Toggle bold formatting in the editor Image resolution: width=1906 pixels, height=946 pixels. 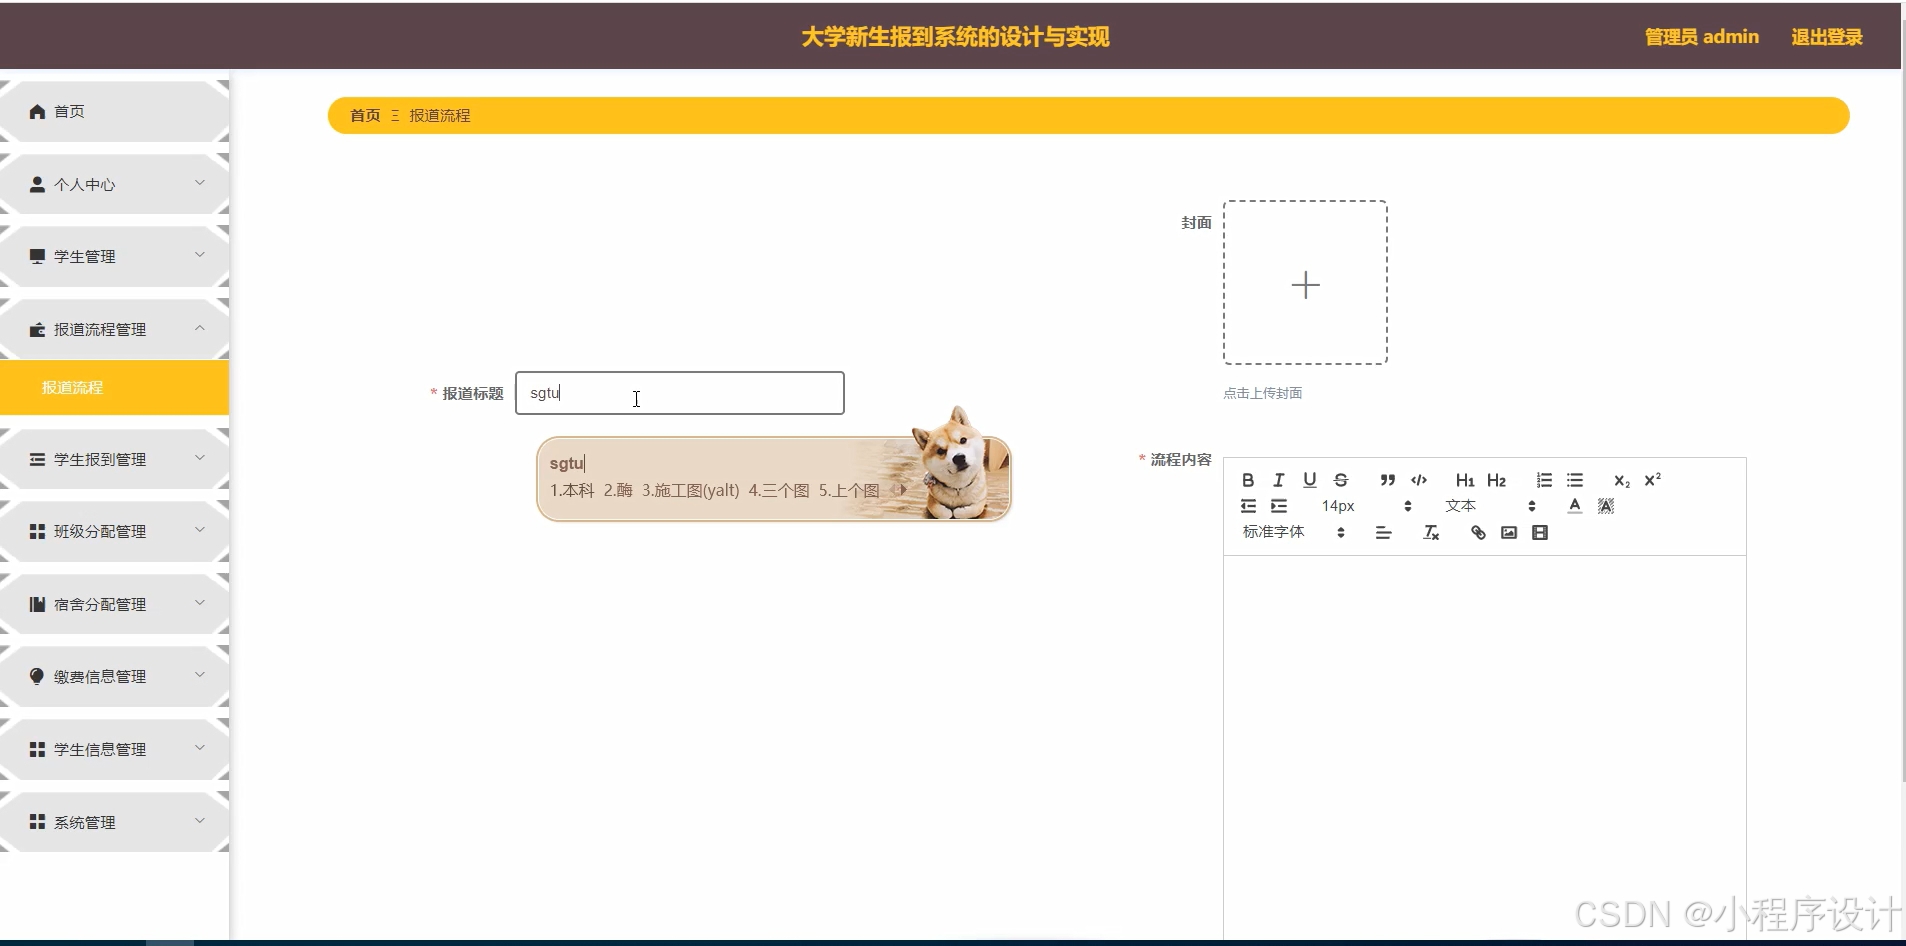tap(1247, 480)
